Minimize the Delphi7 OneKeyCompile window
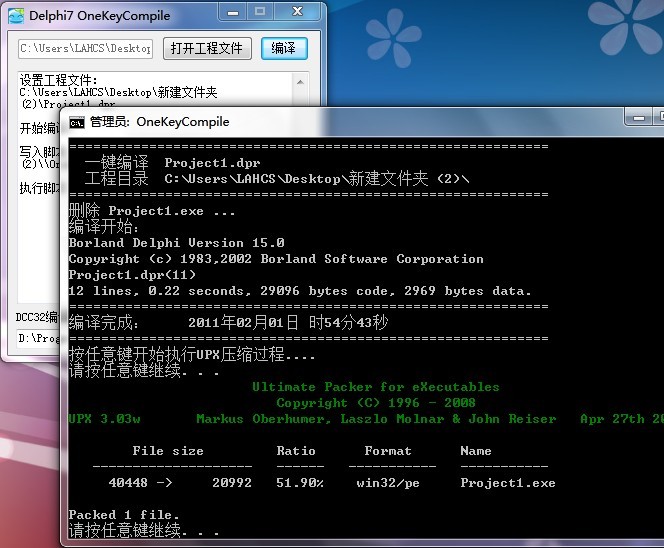The width and height of the screenshot is (664, 548). tap(232, 12)
